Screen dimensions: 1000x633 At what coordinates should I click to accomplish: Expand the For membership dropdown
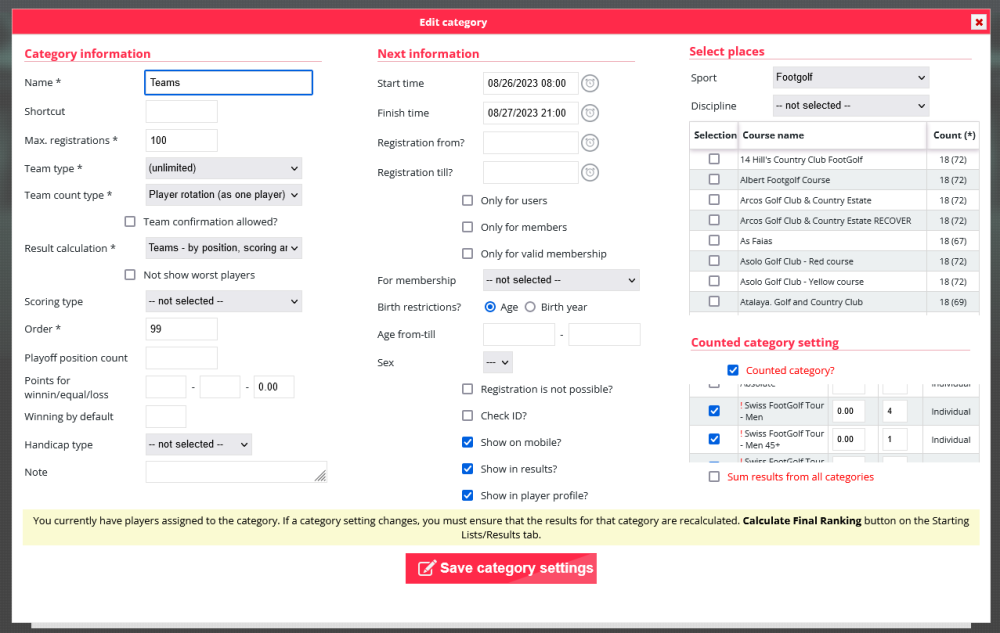[x=560, y=280]
